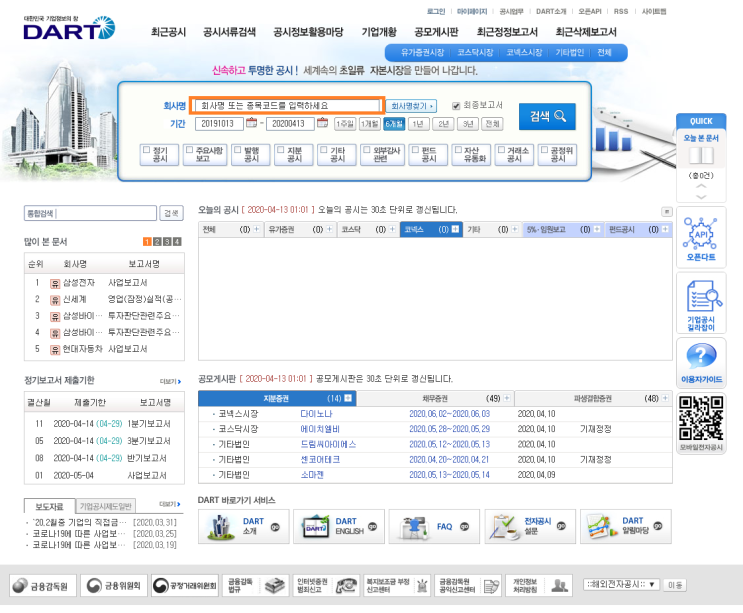Open the 금융위원회 footer logo link
This screenshot has height=613, width=743.
click(x=114, y=586)
